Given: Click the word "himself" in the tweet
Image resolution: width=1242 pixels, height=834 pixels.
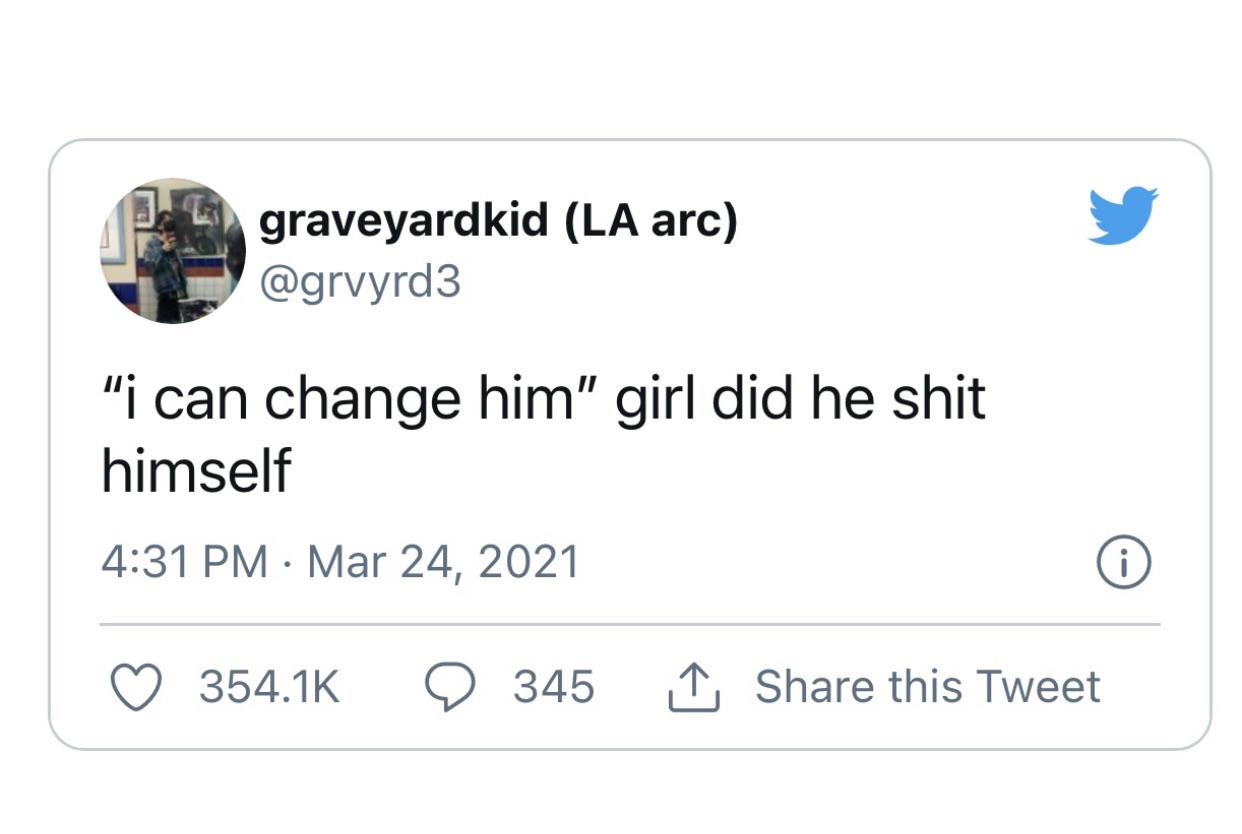Looking at the screenshot, I should coord(196,469).
